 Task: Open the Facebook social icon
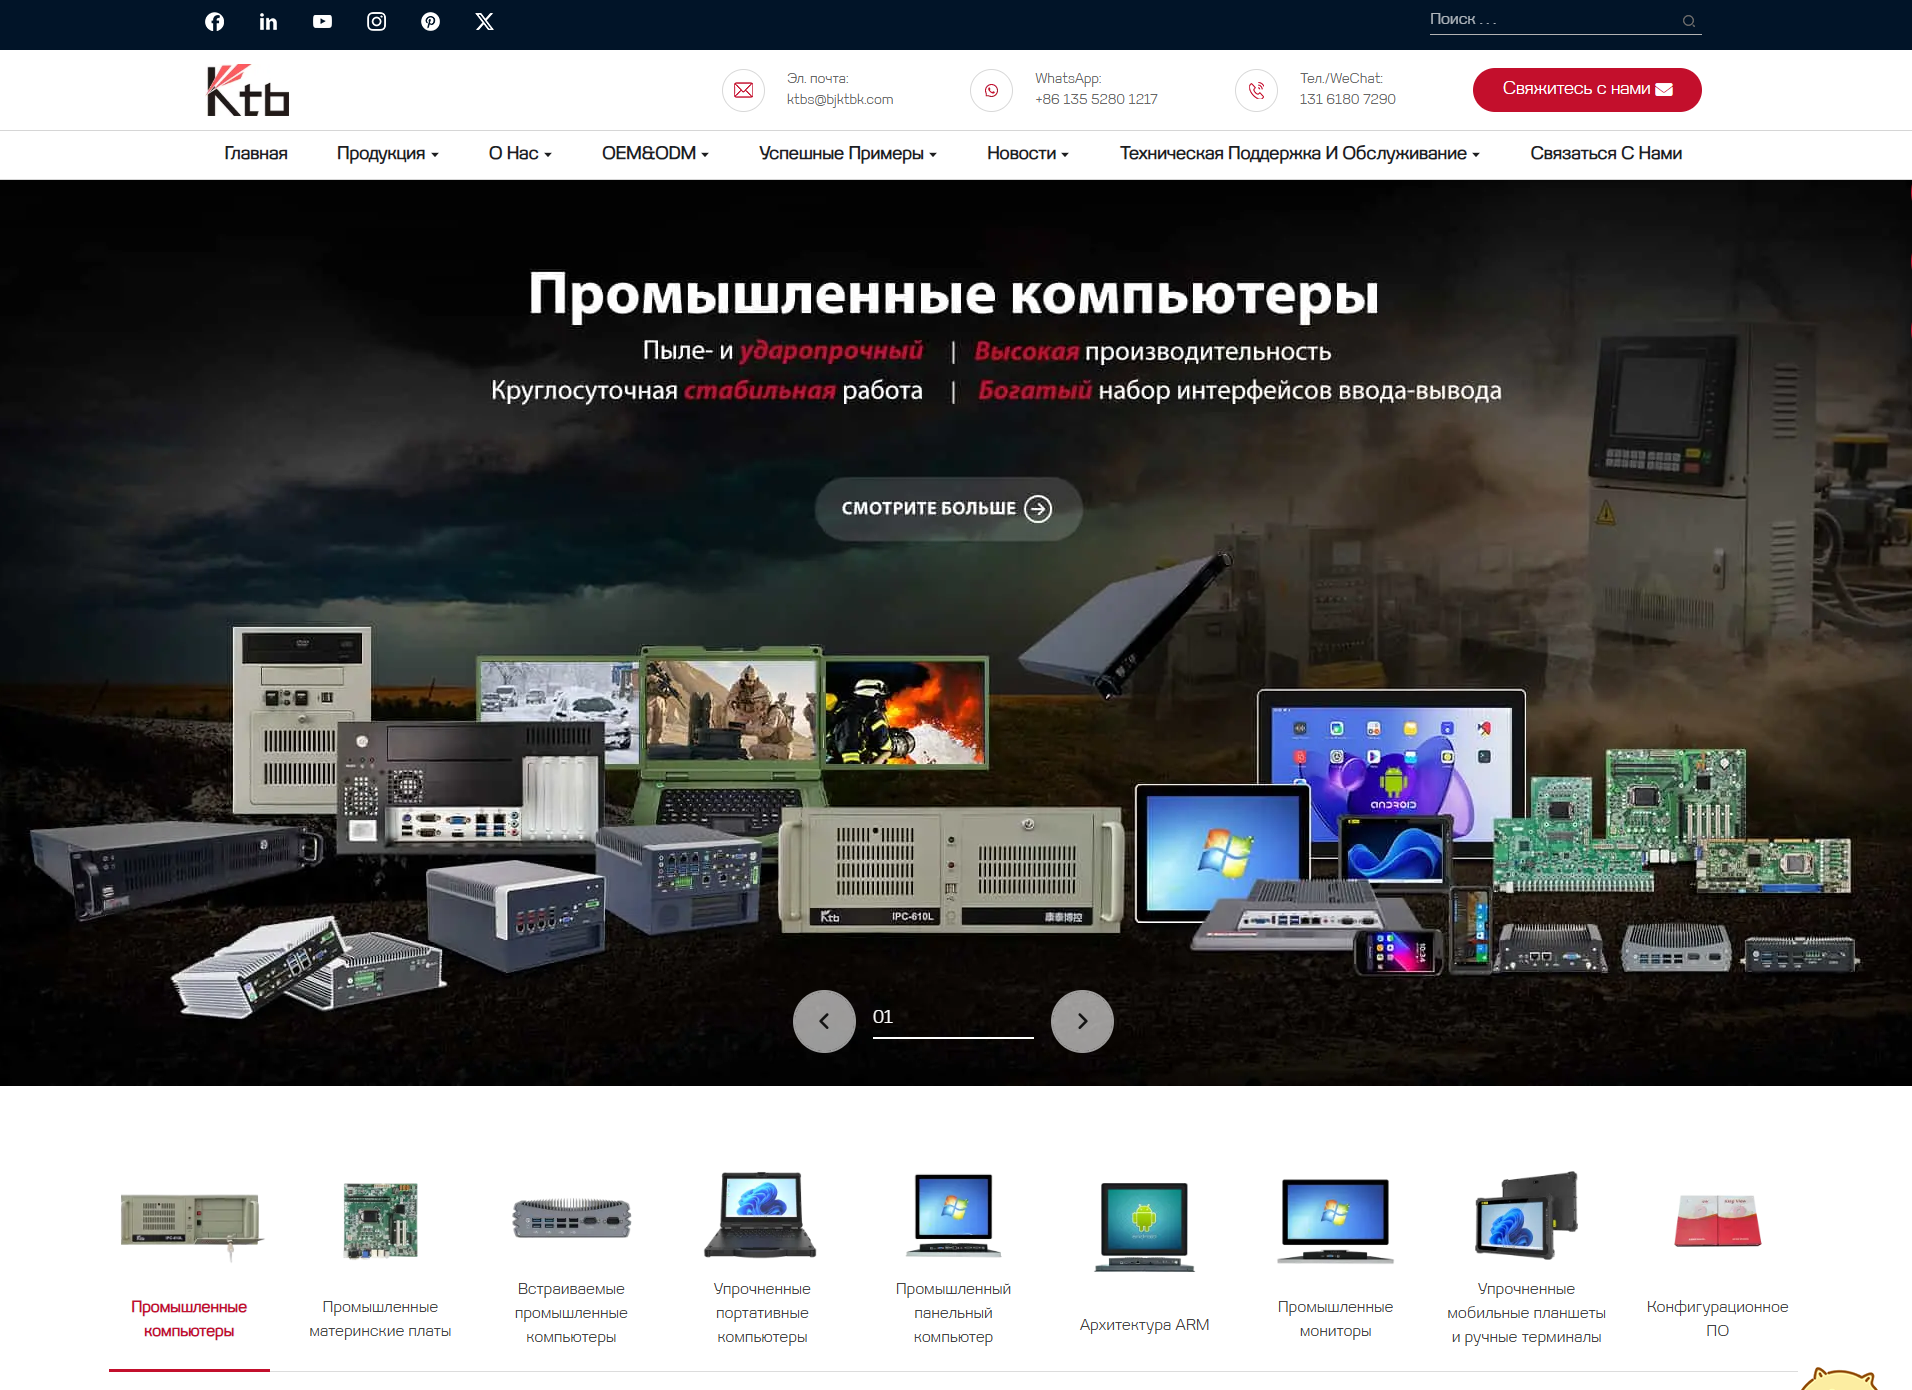tap(215, 22)
